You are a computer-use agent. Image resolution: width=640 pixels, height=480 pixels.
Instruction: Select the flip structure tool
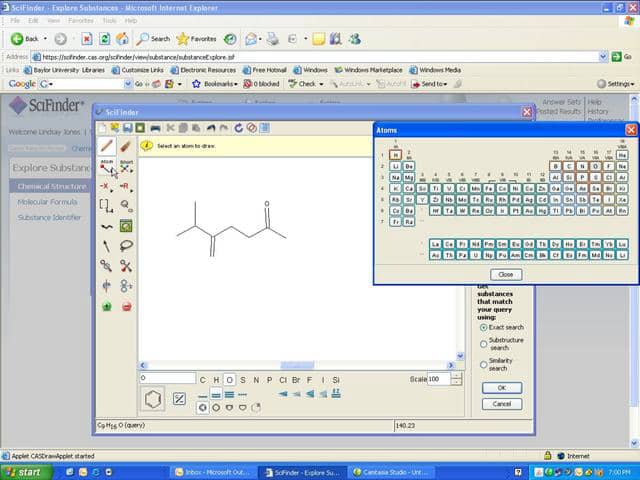106,286
